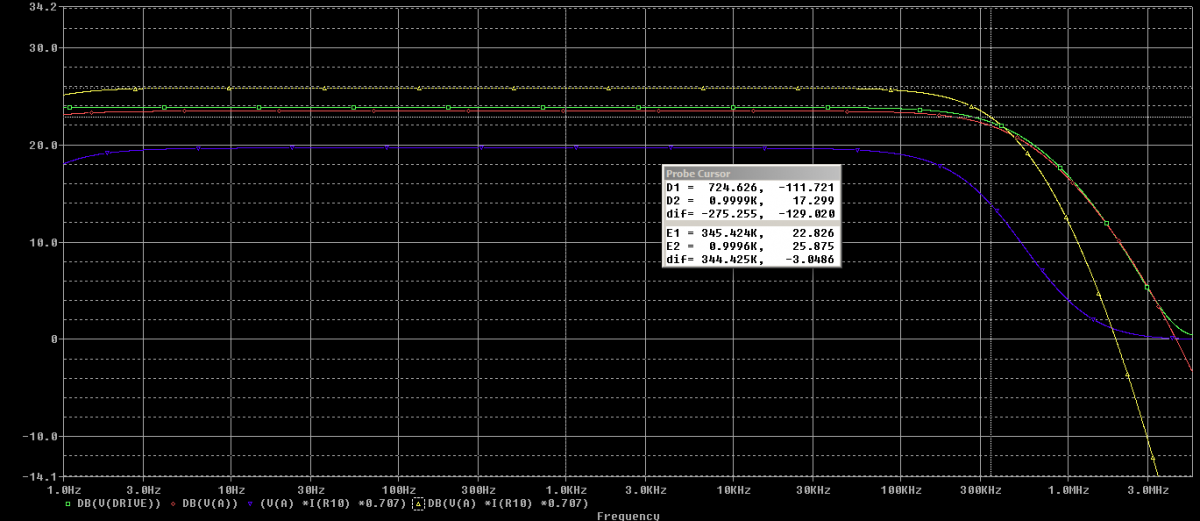
Task: Click the D1 = 724.626 cursor row
Action: 751,187
